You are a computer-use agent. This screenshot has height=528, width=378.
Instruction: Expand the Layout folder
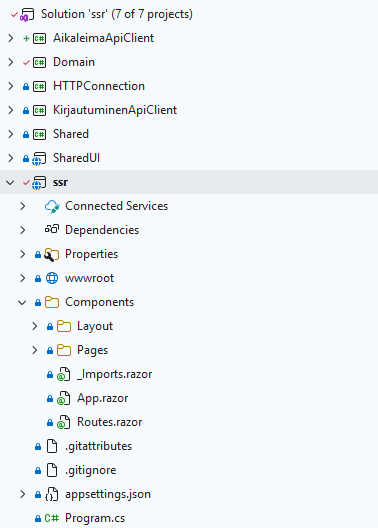(x=35, y=326)
